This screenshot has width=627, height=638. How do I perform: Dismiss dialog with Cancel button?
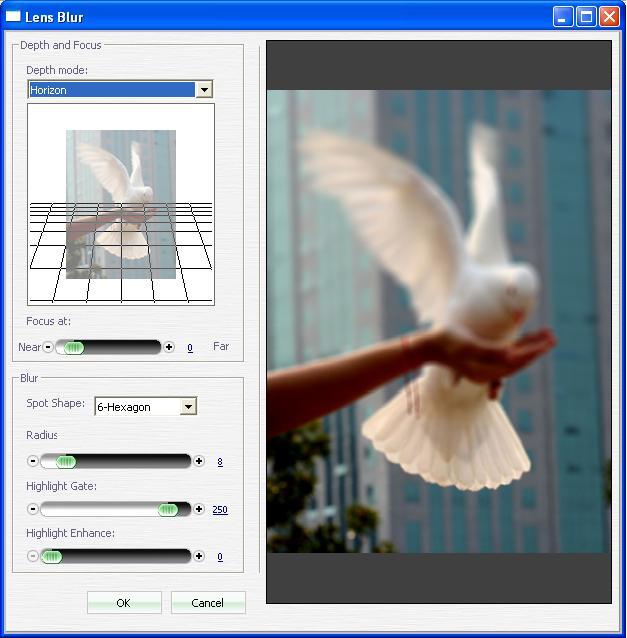(208, 603)
